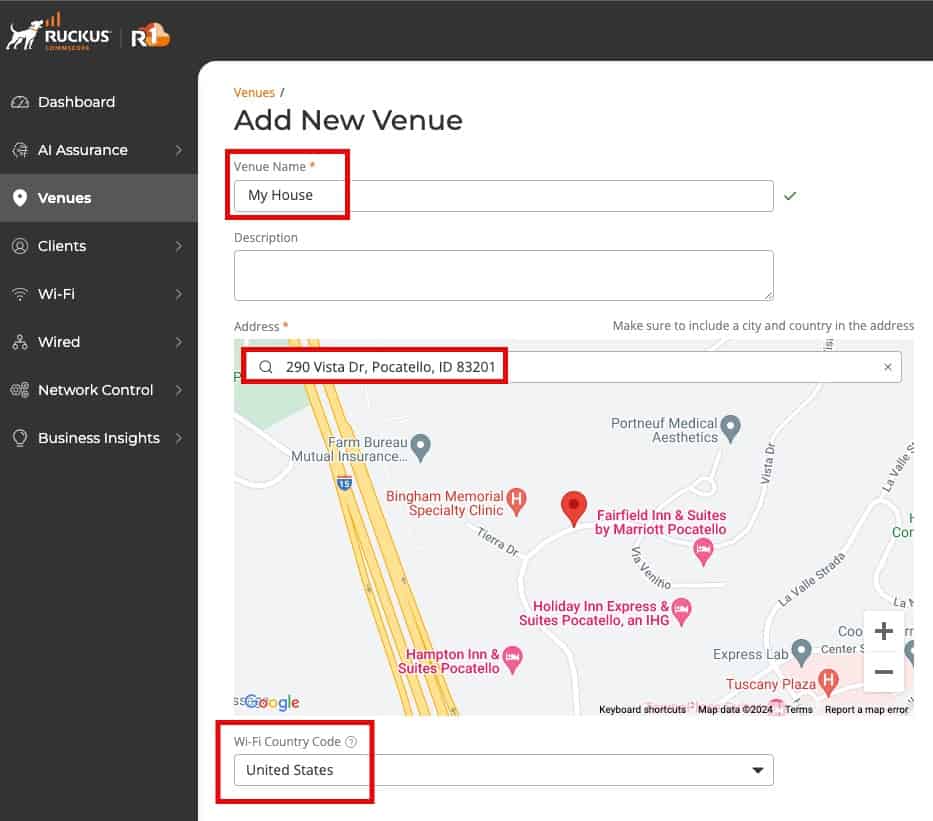Screen dimensions: 933x821
Task: Click the R1 cloud logo
Action: [150, 36]
